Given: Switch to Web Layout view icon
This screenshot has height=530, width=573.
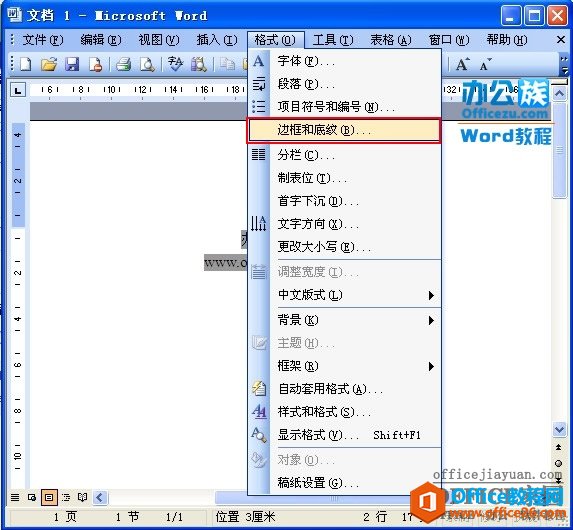Looking at the screenshot, I should pos(32,497).
